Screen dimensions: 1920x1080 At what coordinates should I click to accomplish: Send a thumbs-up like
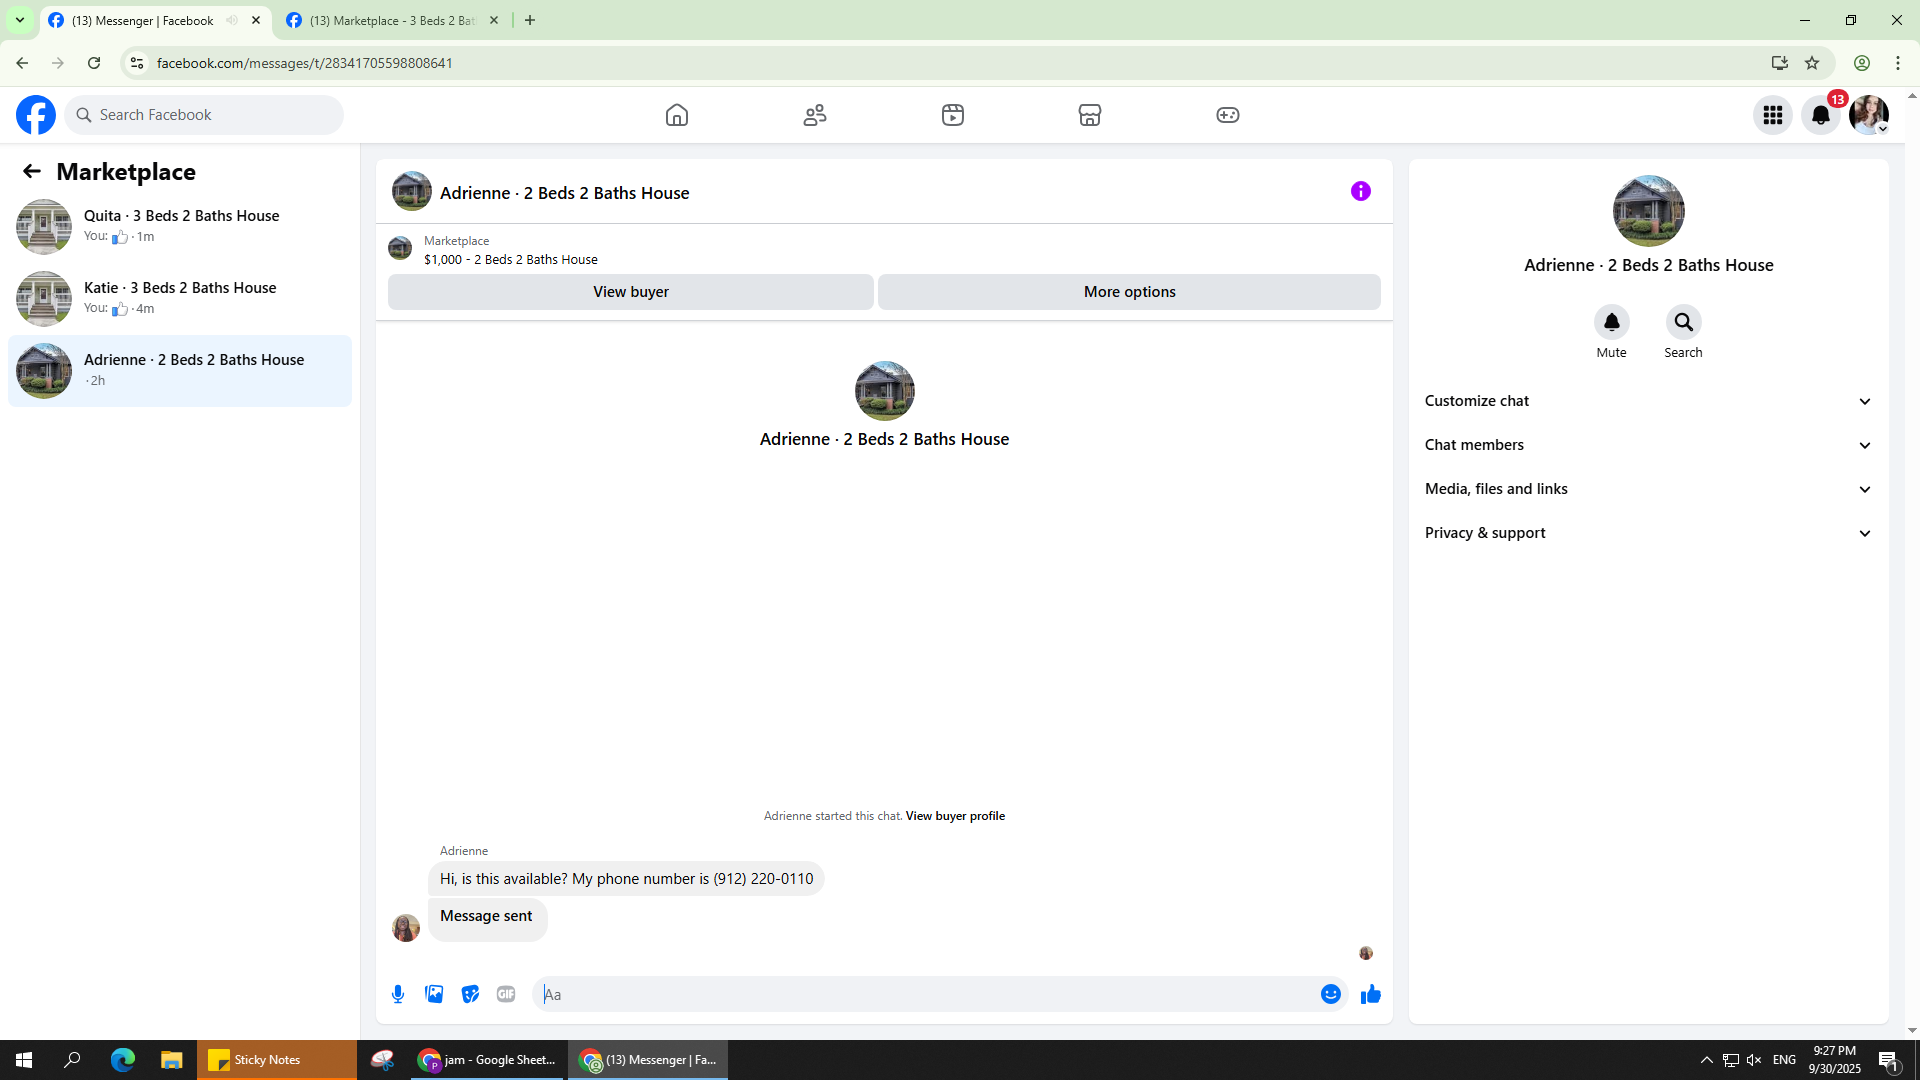pos(1370,994)
